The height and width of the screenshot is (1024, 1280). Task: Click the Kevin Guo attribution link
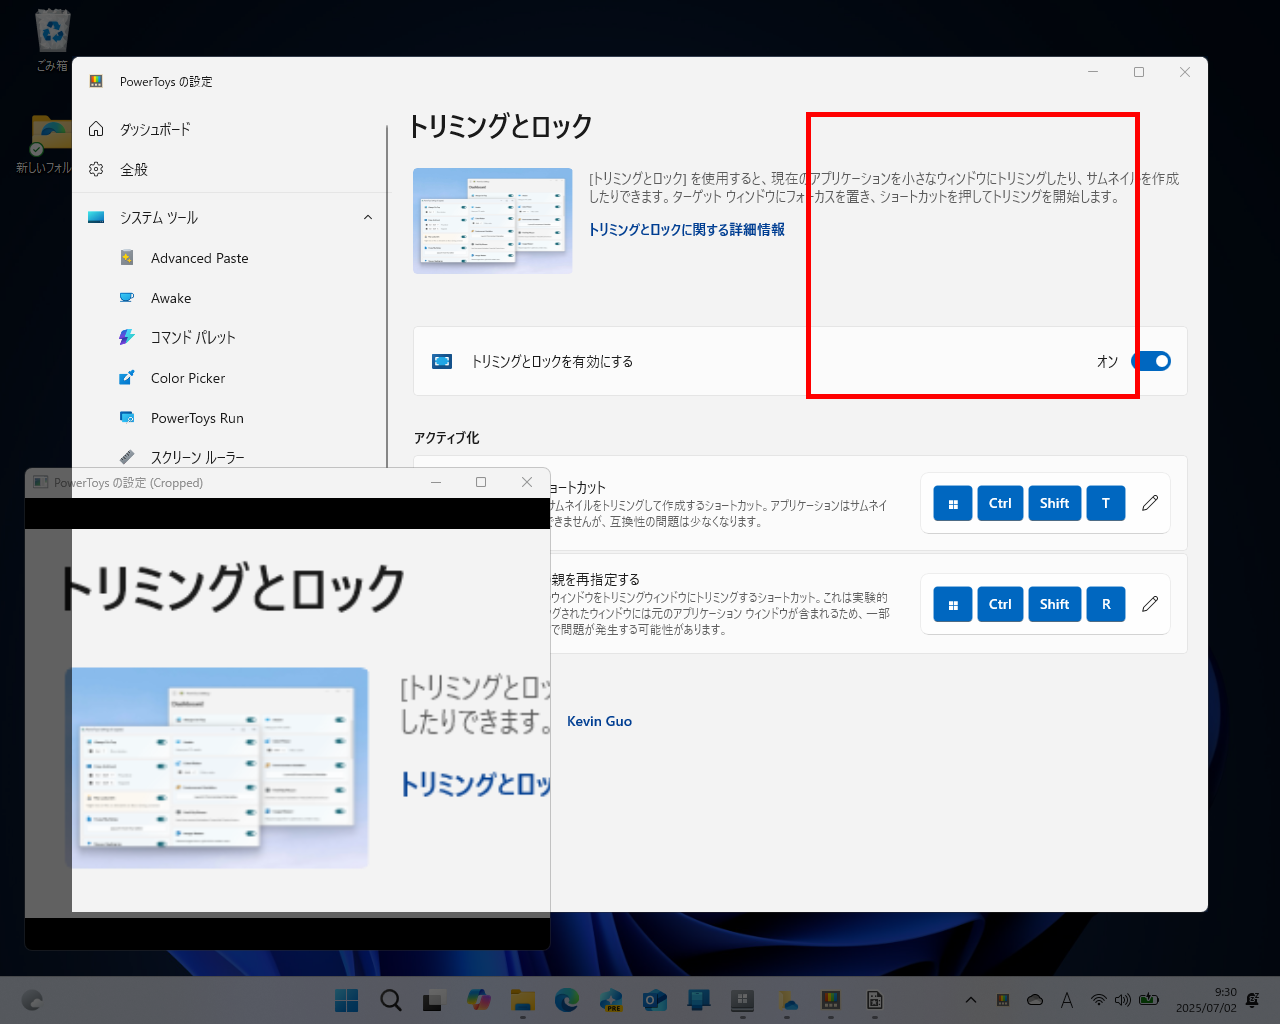(599, 721)
